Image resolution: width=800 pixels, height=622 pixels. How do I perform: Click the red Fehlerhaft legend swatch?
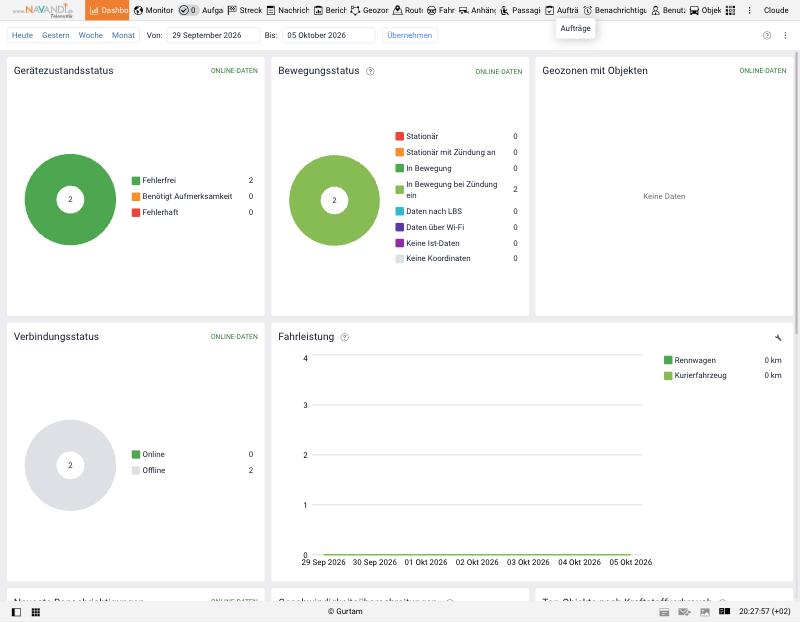[x=136, y=212]
